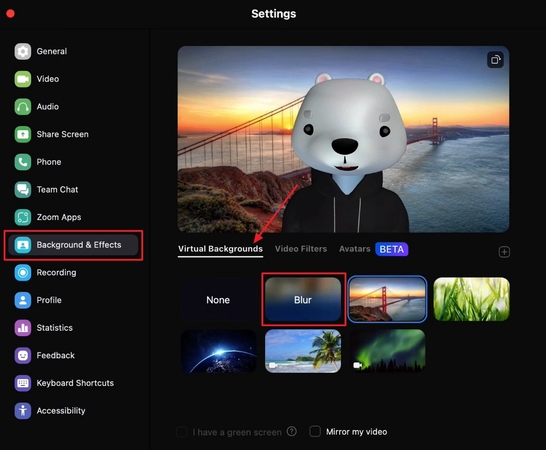Click the Feedback sidebar label

tap(56, 355)
